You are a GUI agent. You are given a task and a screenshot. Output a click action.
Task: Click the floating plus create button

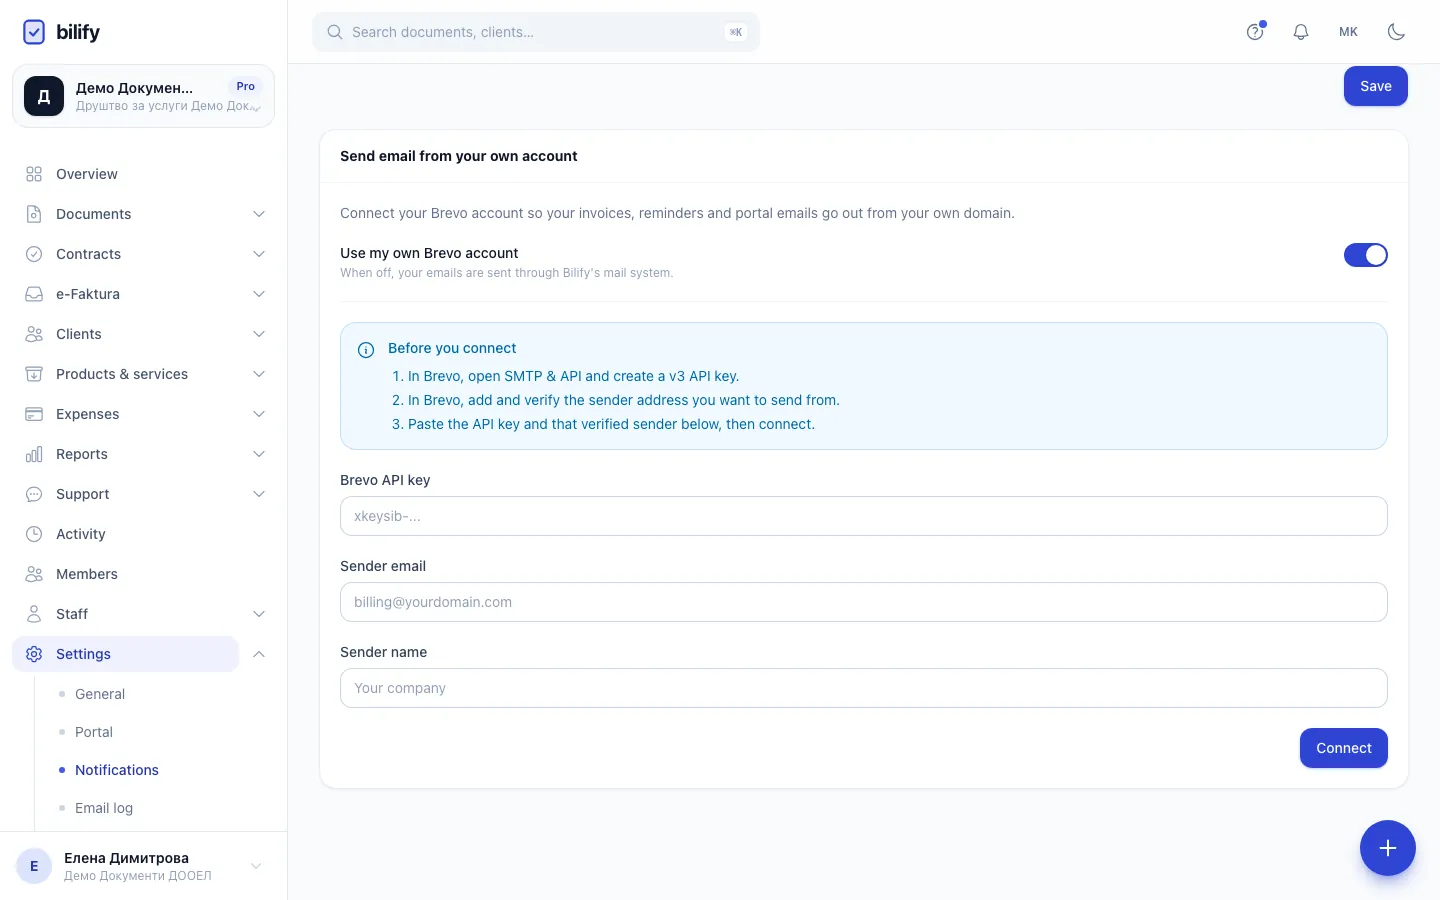pyautogui.click(x=1388, y=848)
